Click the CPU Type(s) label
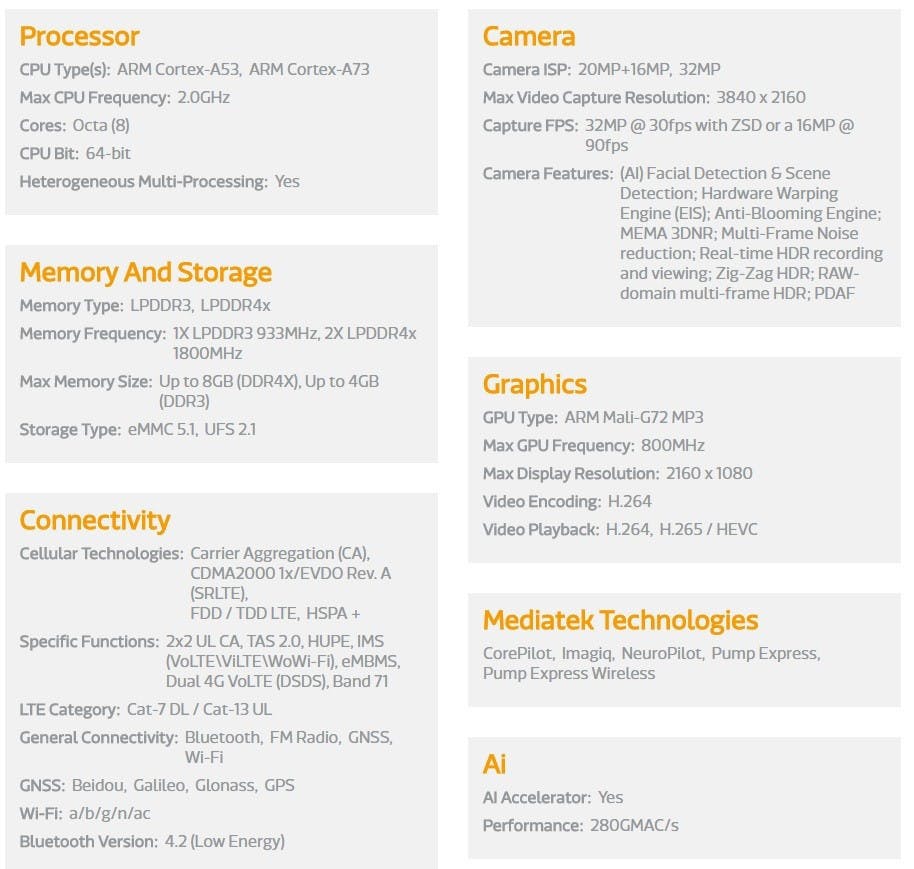914x869 pixels. (65, 69)
